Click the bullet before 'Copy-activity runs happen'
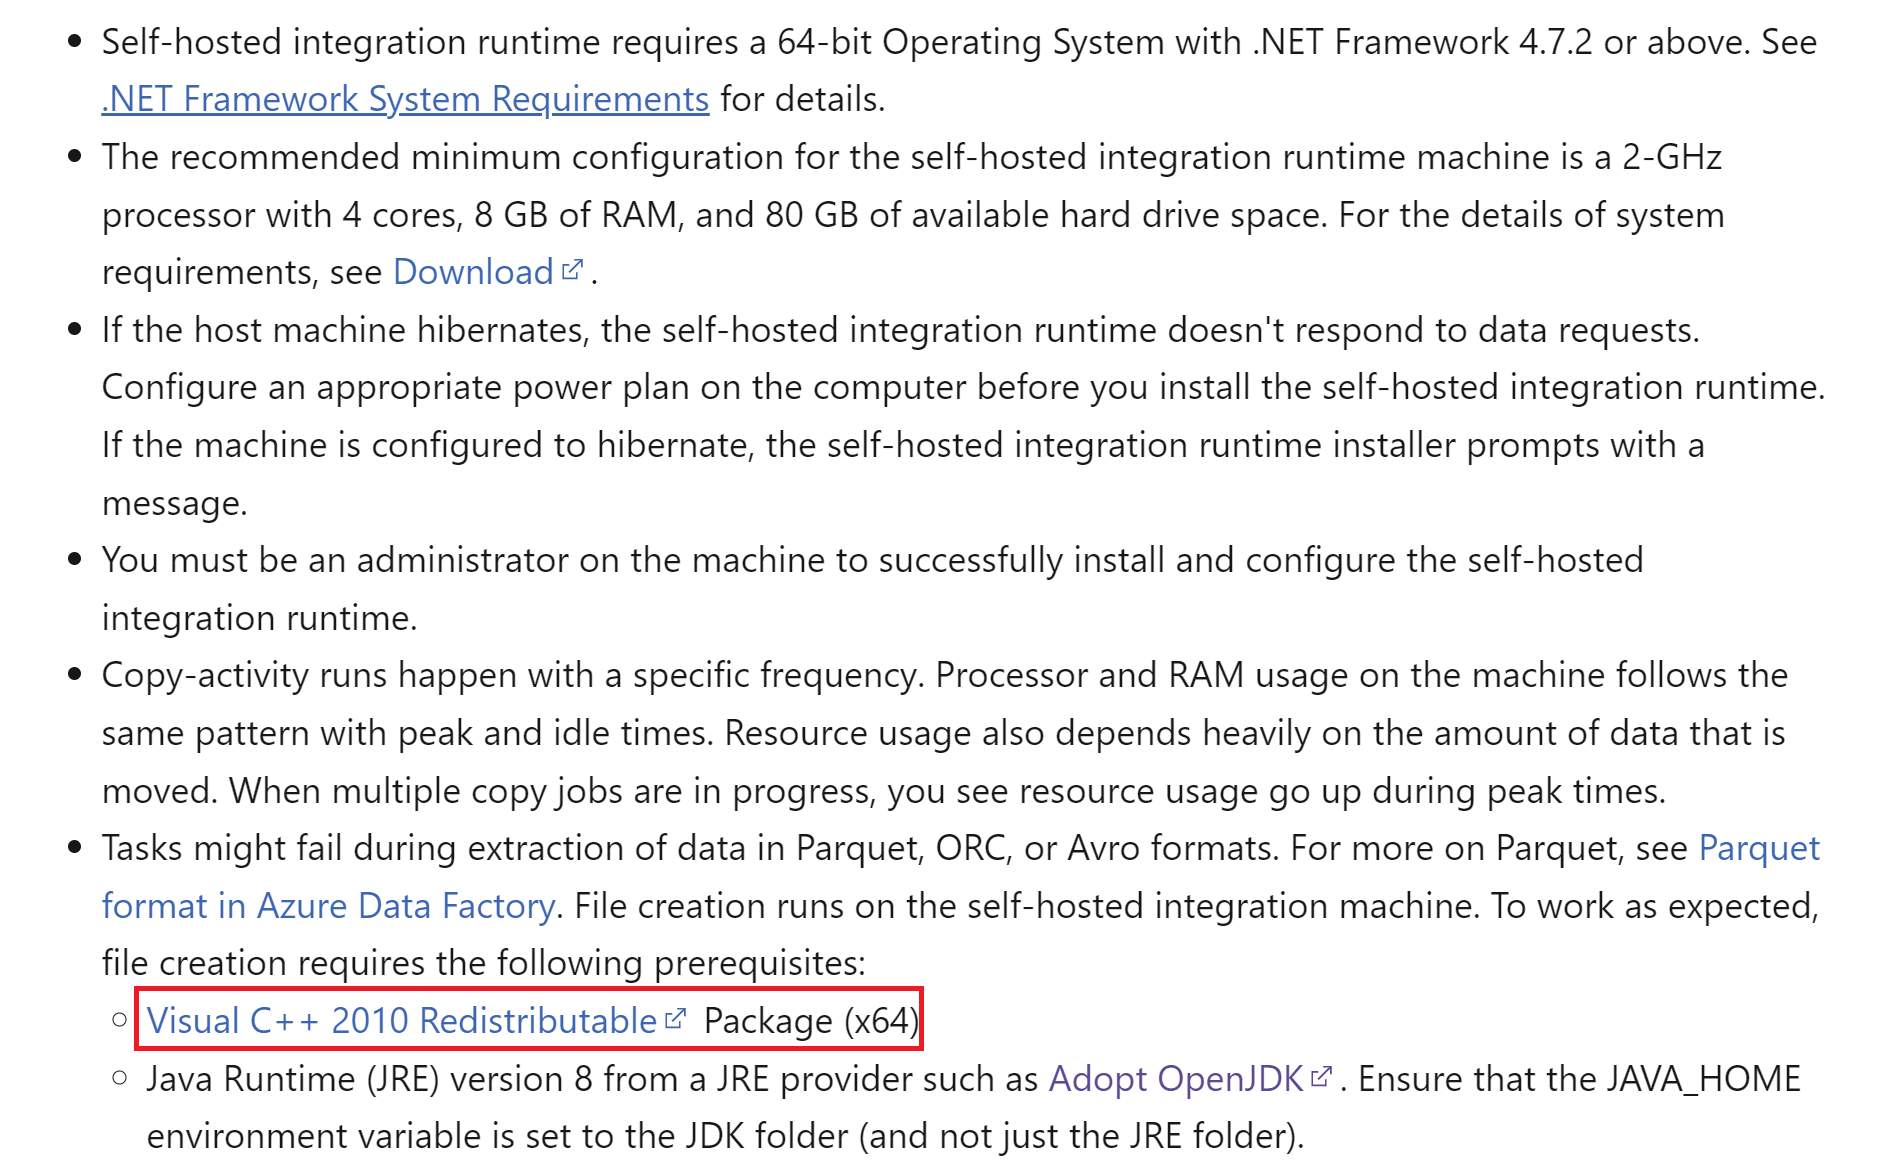 (x=74, y=675)
